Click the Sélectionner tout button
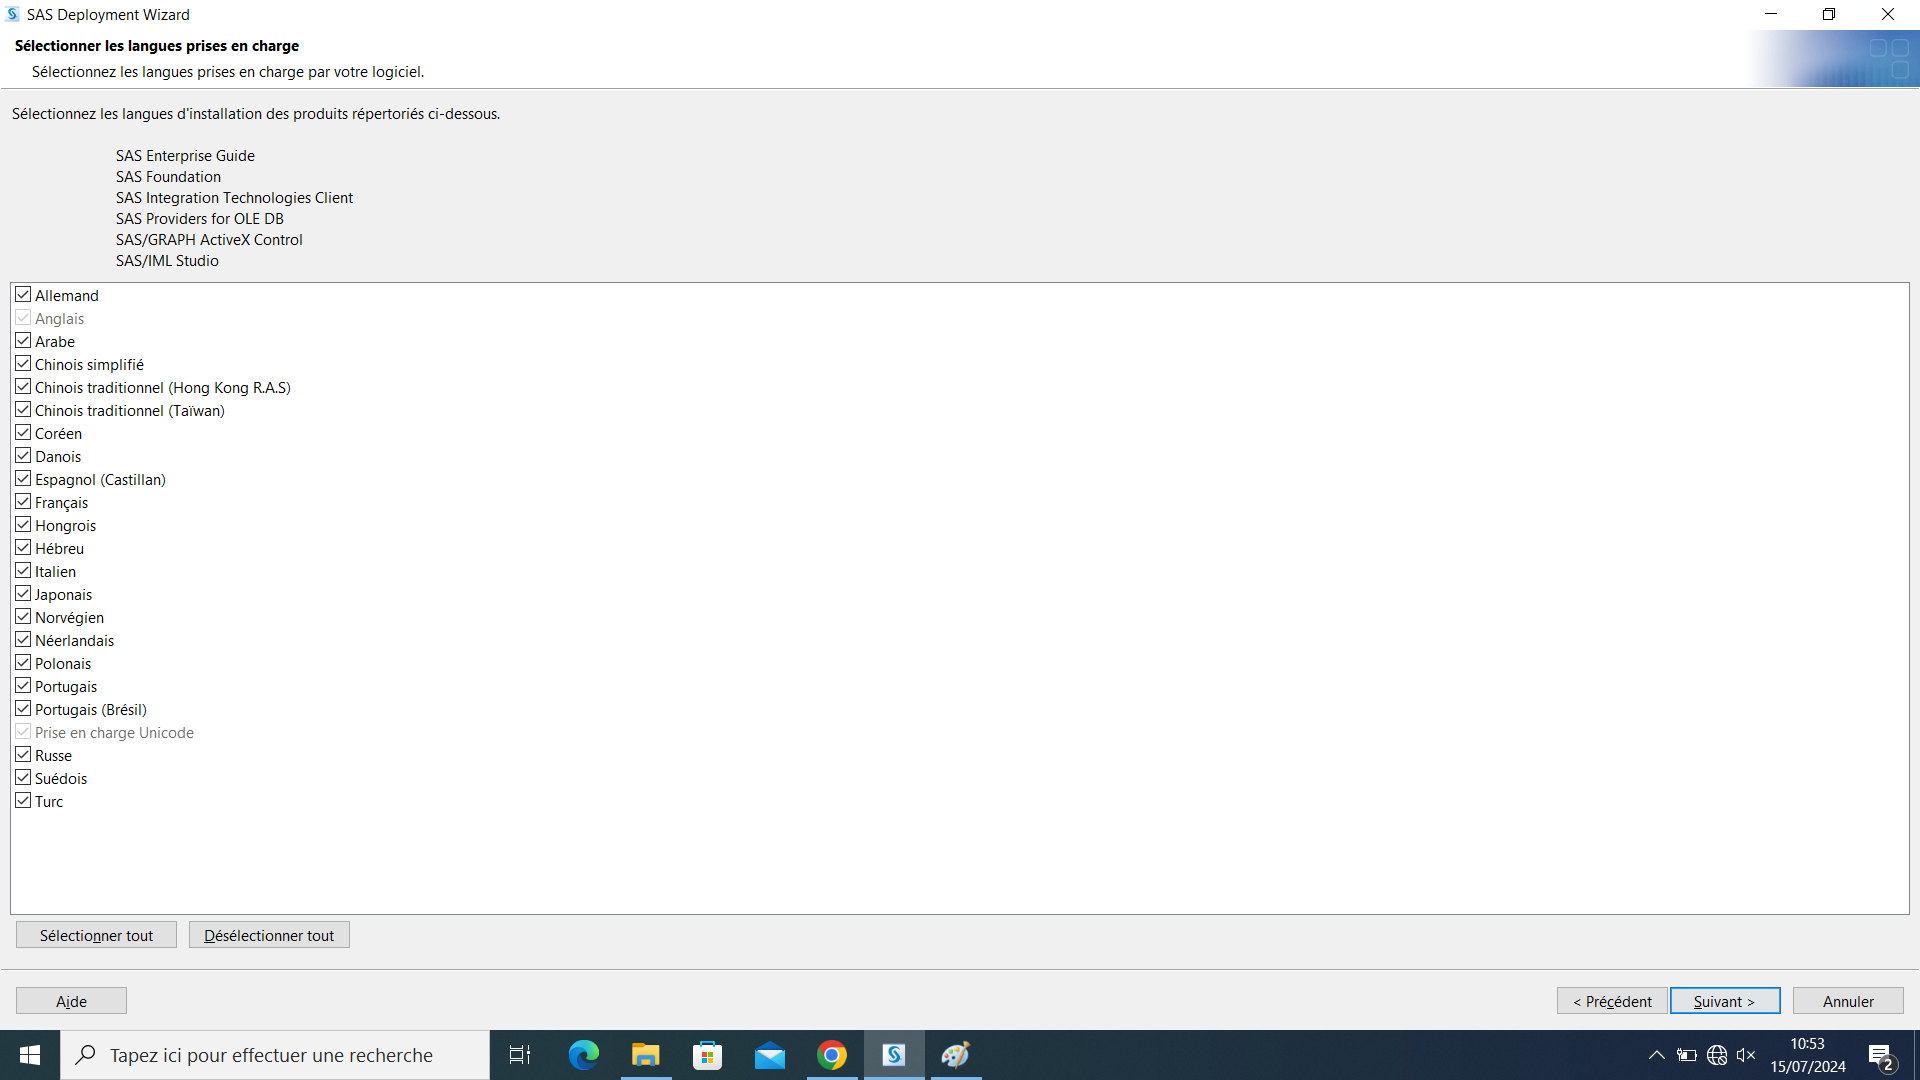 point(96,935)
